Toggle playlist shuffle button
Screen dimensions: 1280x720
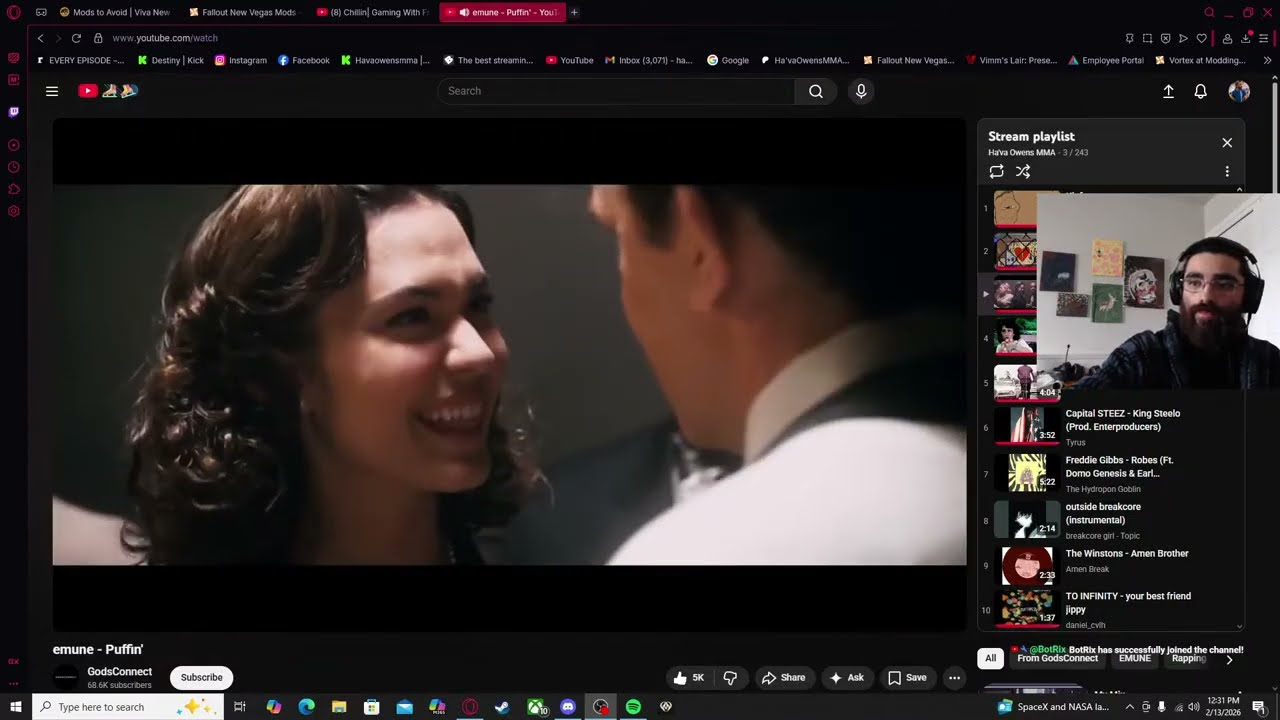(x=1023, y=172)
